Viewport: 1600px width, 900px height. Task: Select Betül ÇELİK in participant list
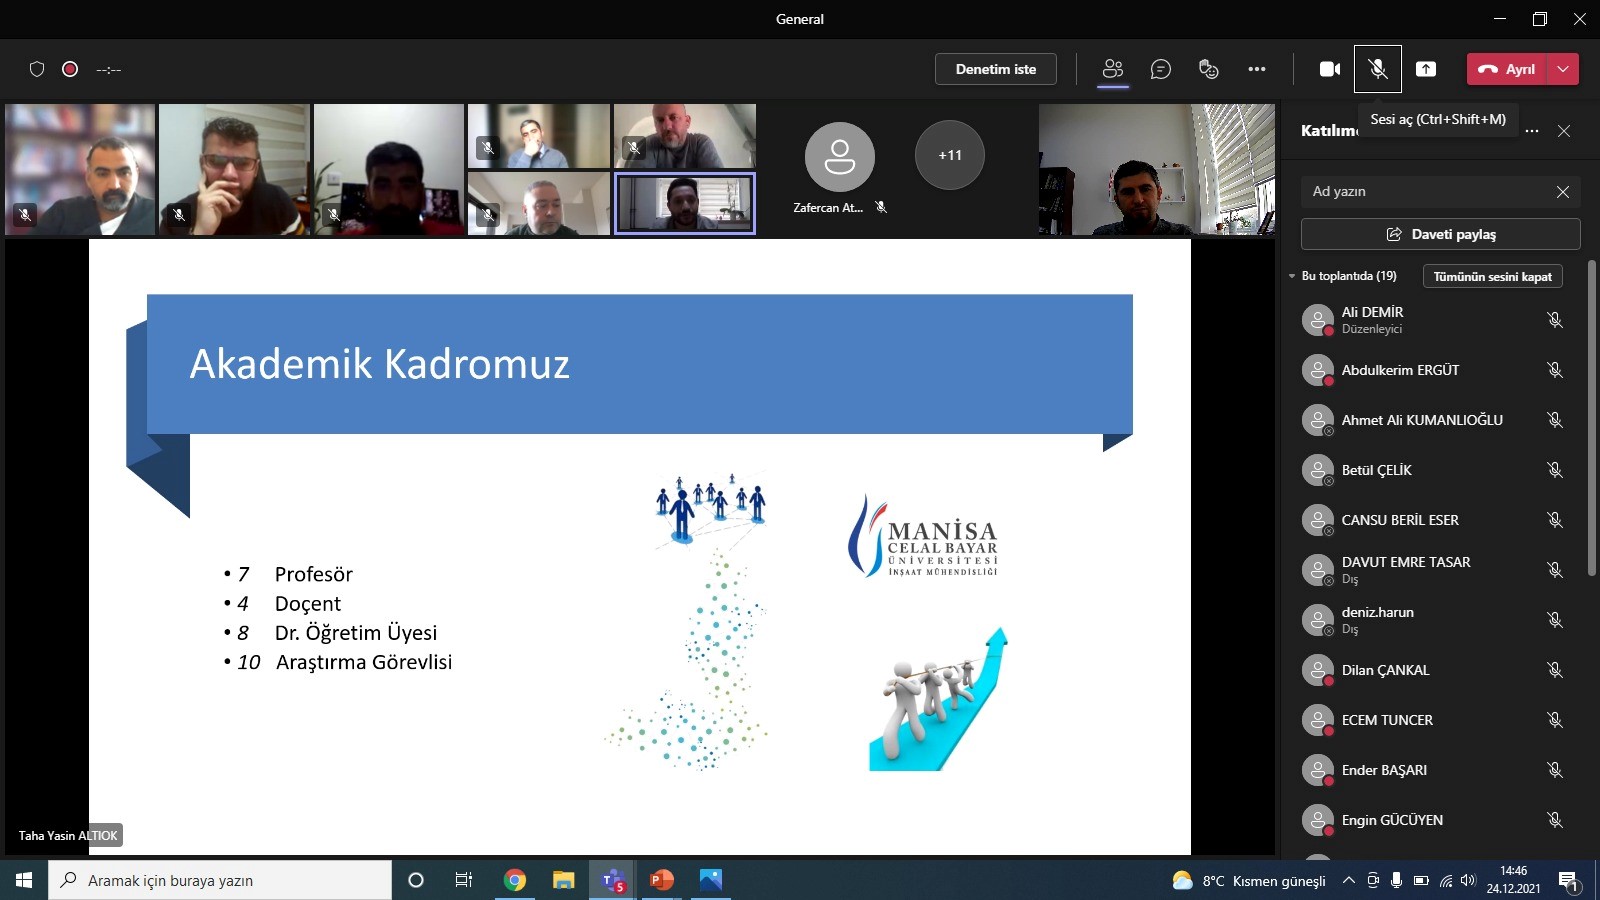tap(1376, 470)
